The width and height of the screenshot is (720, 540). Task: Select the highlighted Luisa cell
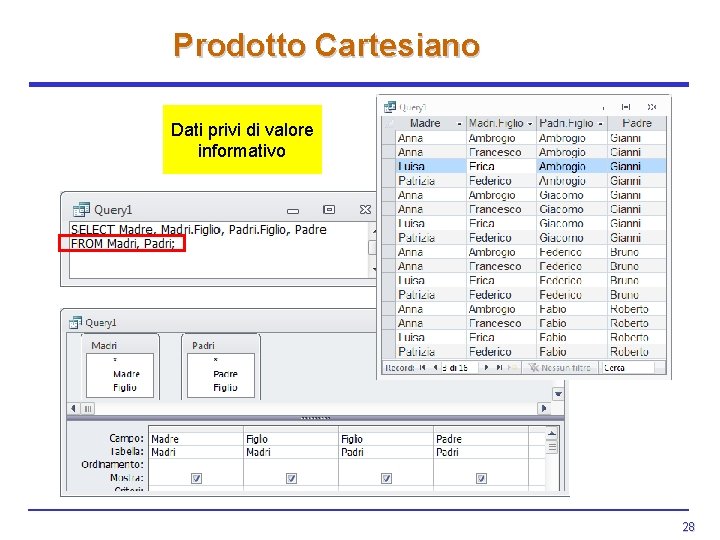[431, 166]
